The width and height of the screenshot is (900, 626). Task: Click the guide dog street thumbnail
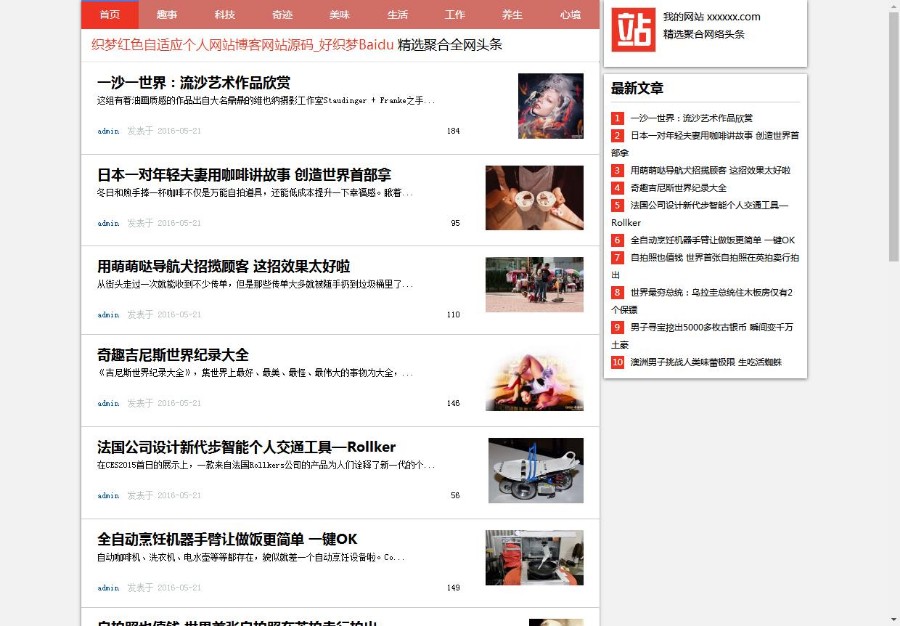(534, 285)
